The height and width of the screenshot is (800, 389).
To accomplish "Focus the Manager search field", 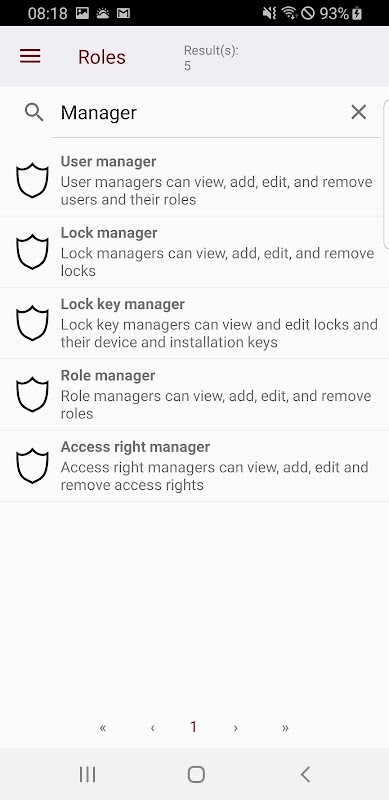I will pos(202,113).
